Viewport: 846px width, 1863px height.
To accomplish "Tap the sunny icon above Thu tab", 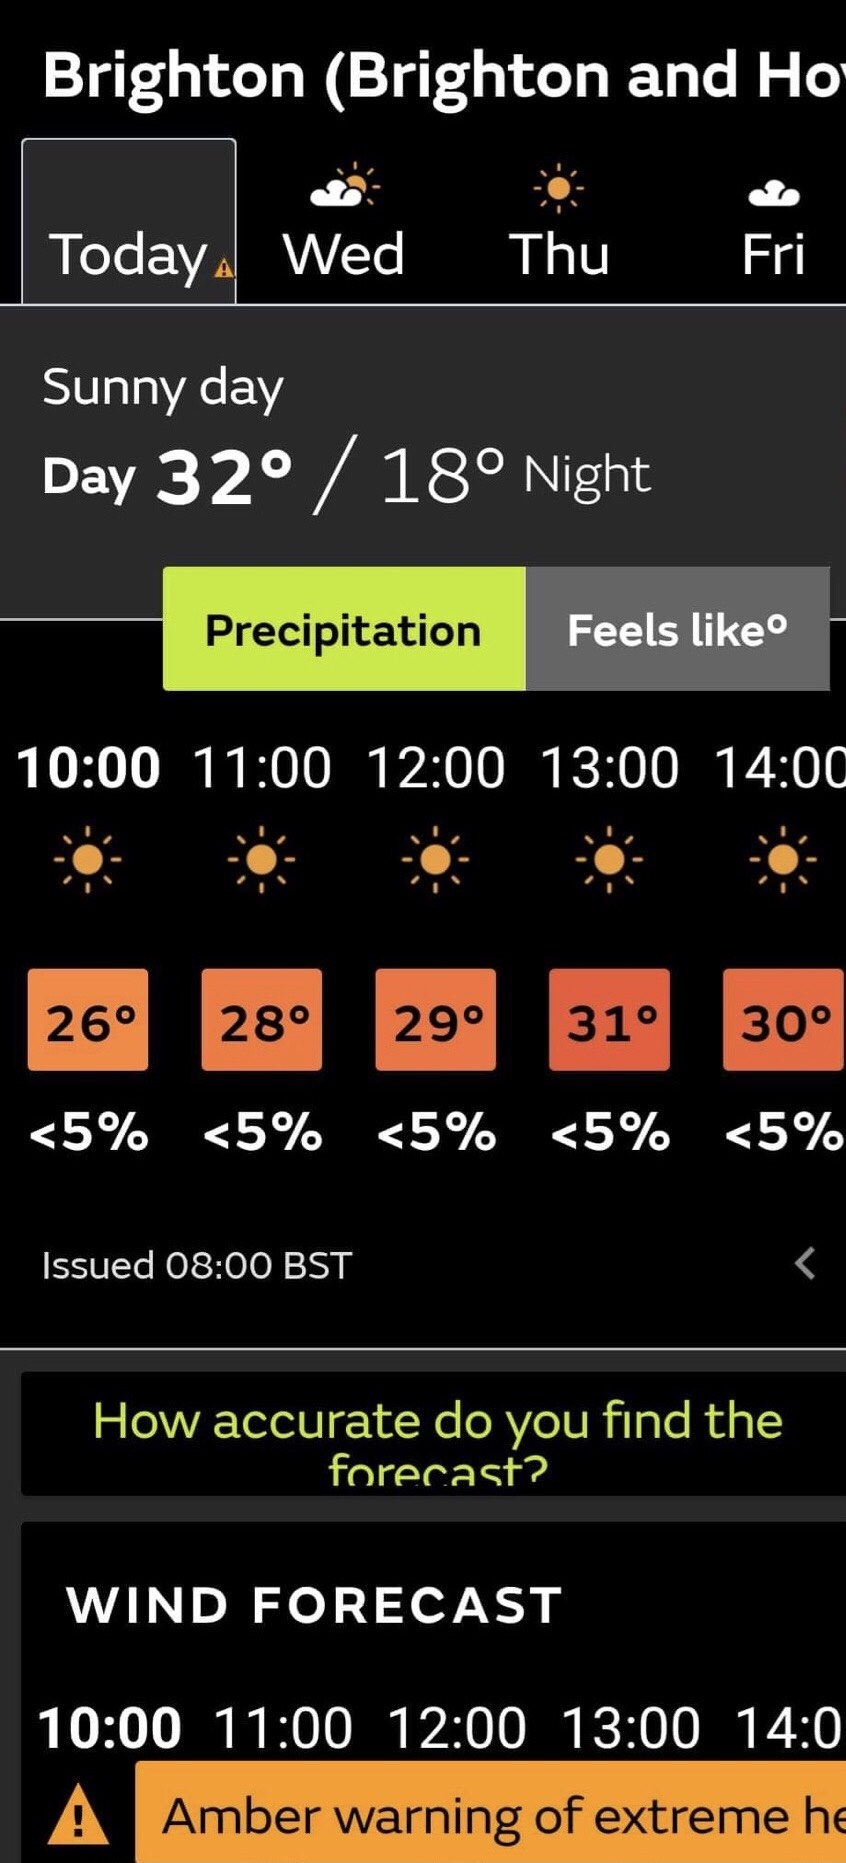I will click(558, 188).
